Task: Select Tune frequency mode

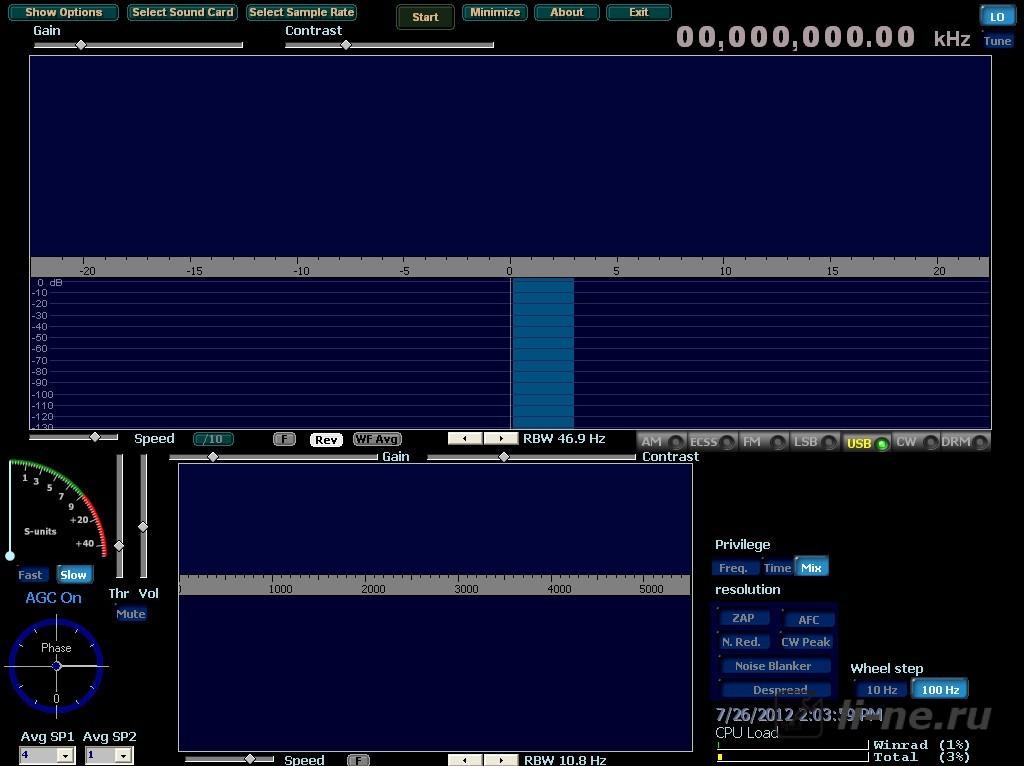Action: [x=997, y=41]
